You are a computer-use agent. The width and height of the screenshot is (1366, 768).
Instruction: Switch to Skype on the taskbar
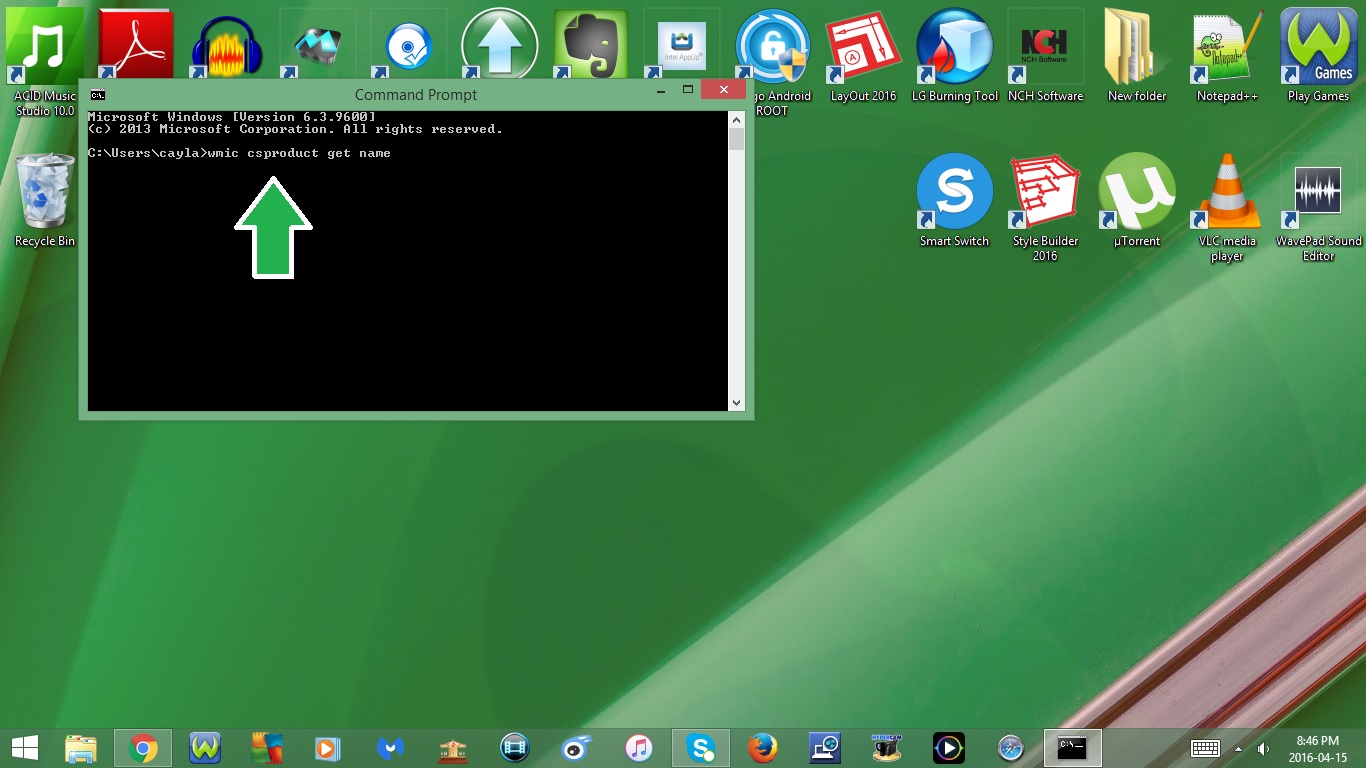701,747
